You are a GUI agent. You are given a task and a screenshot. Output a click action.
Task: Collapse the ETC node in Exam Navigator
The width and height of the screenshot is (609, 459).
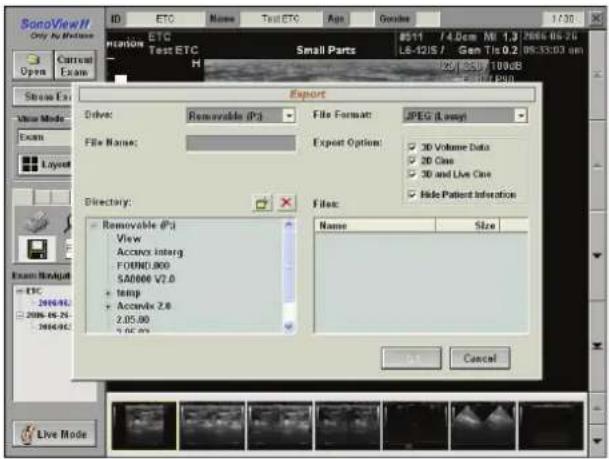(x=19, y=291)
